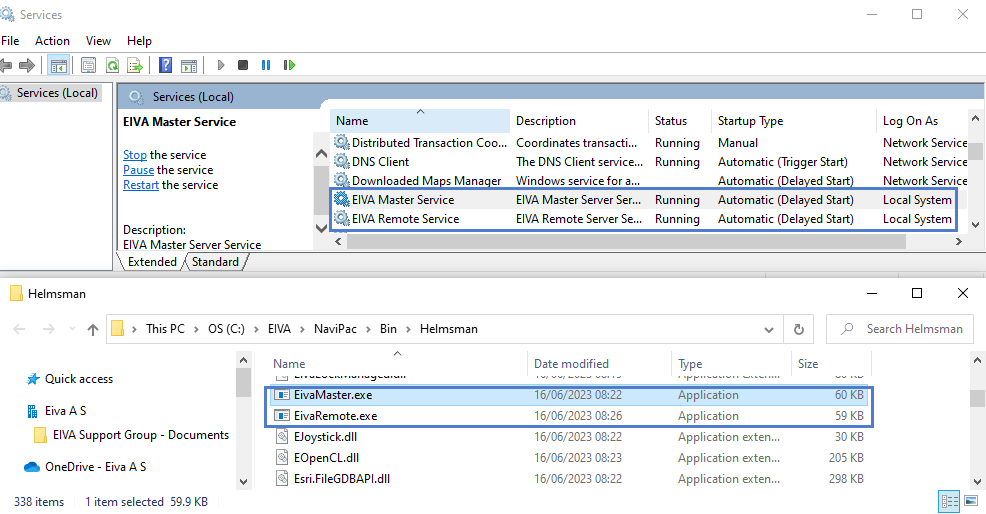Open recent locations dropdown in Explorer
Image resolution: width=986 pixels, height=514 pixels.
[72, 329]
